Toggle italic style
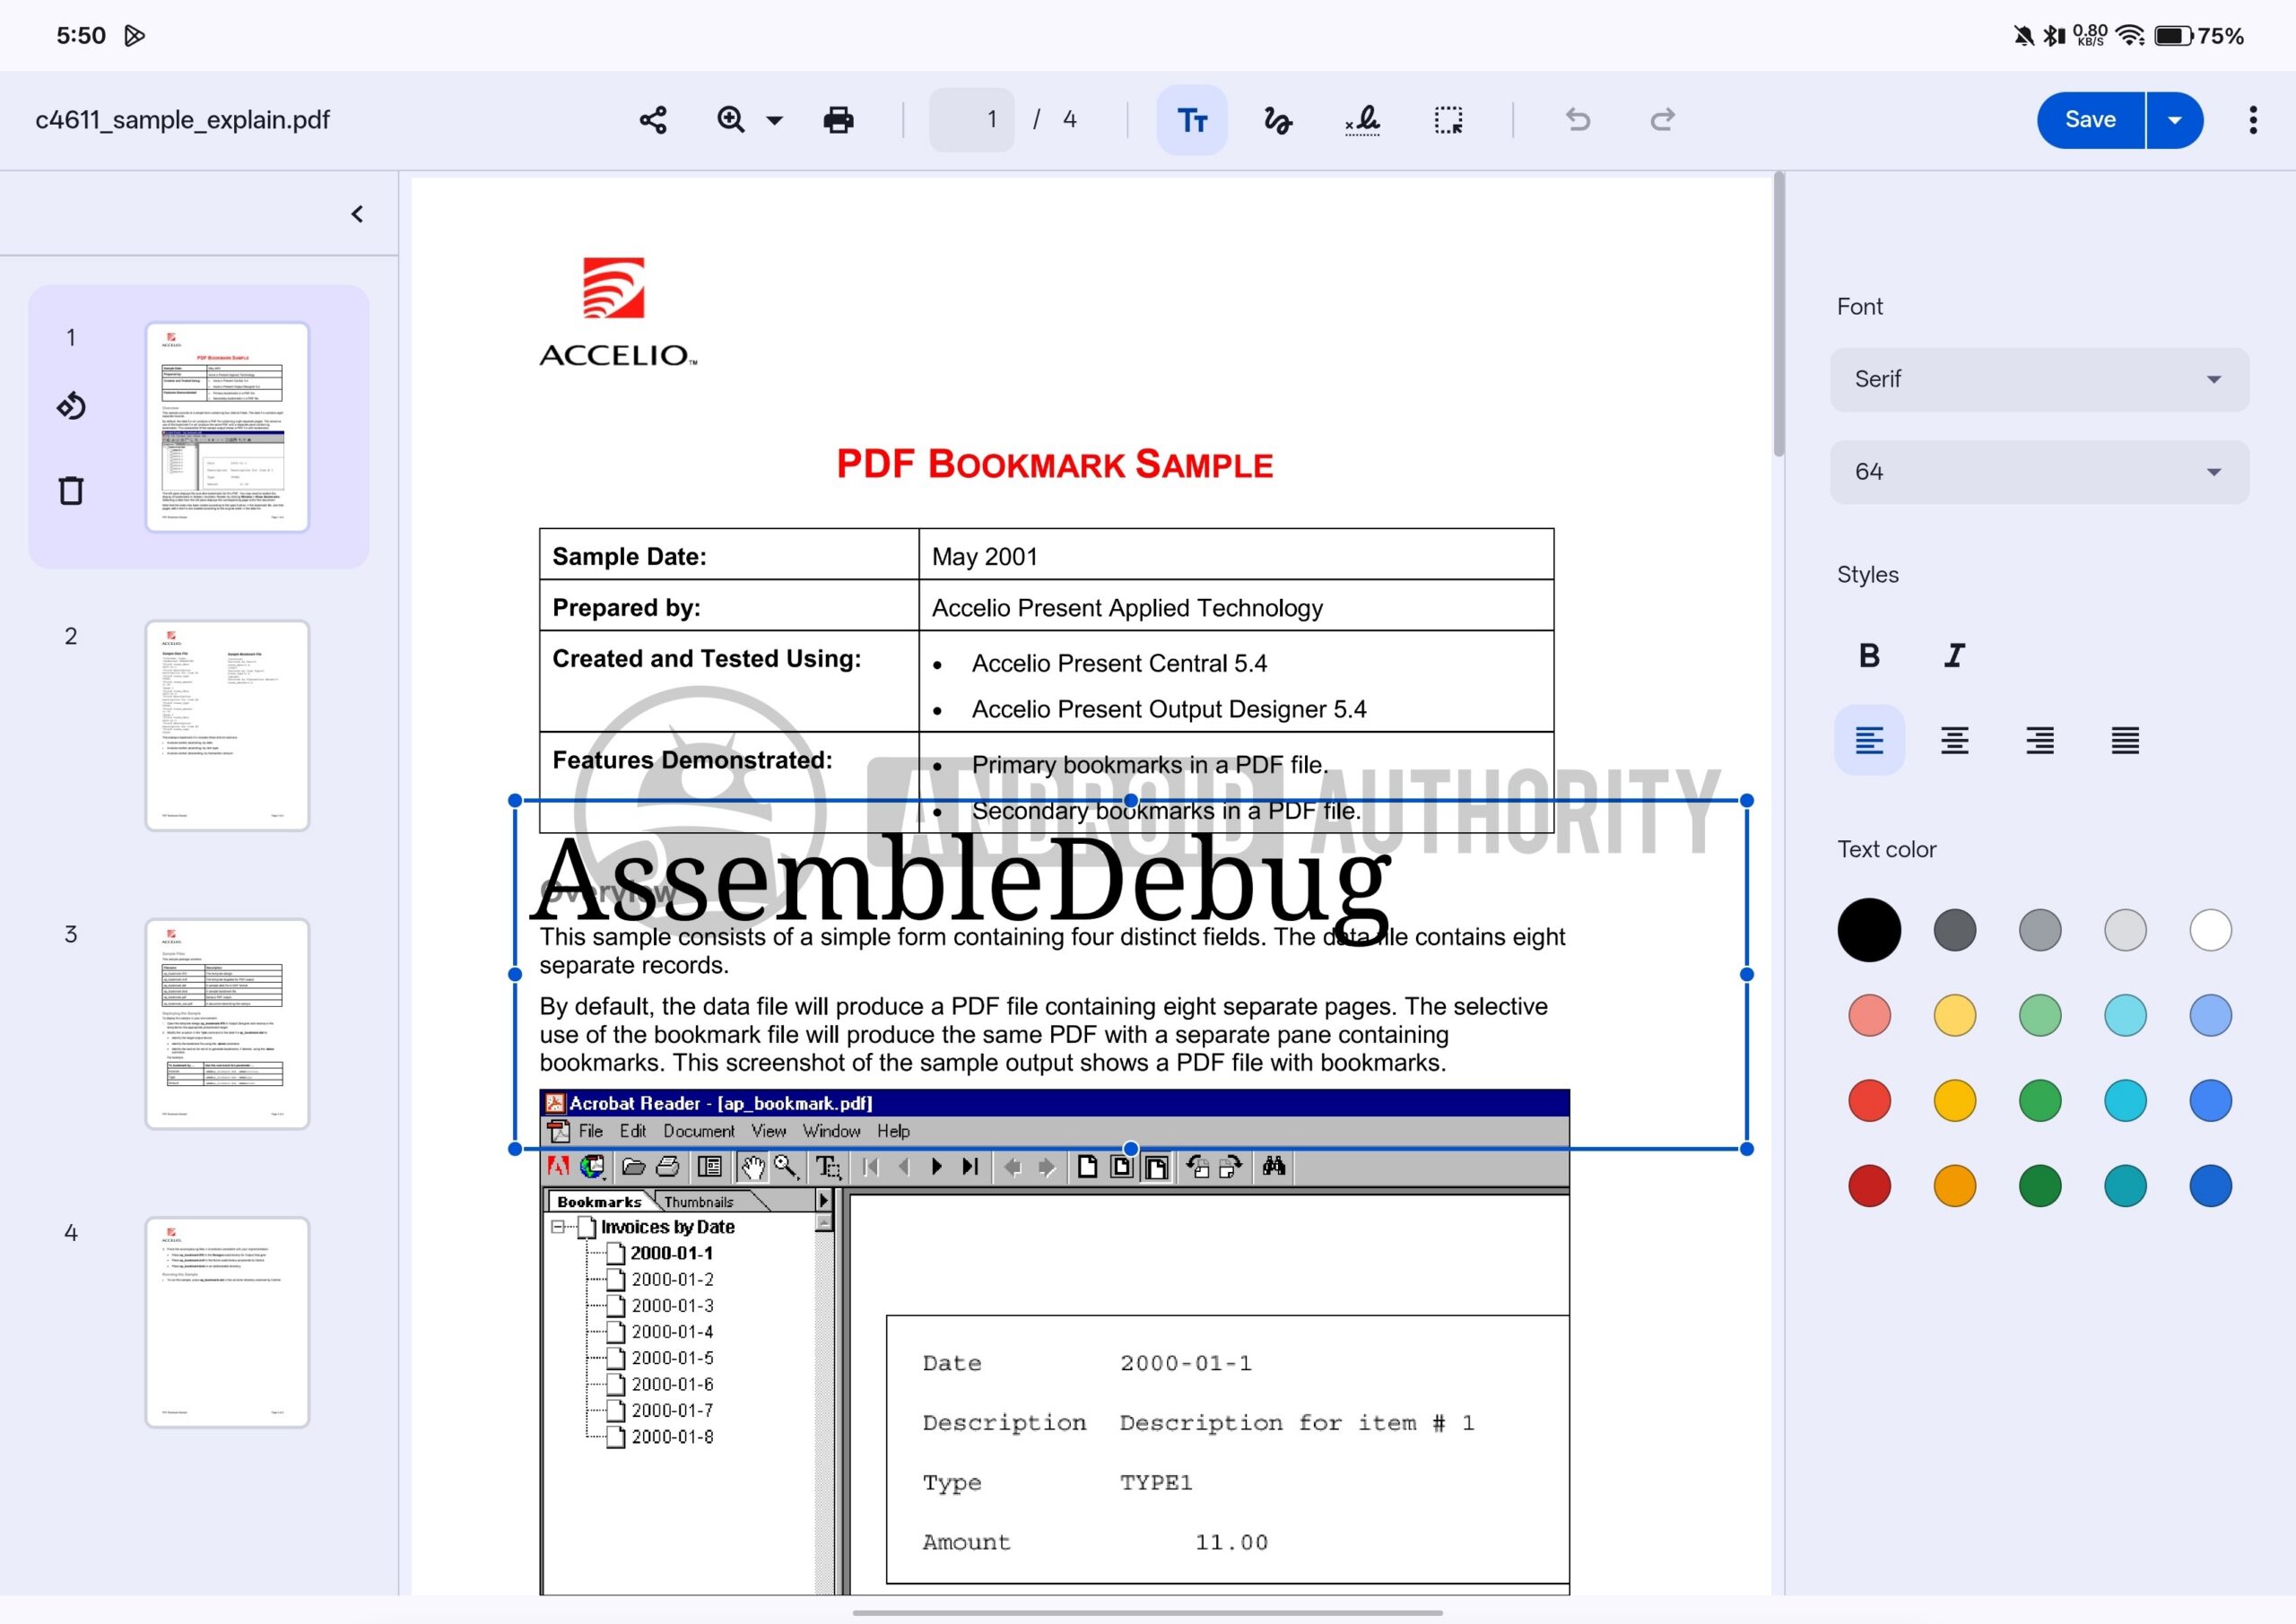Screen dimensions: 2296x1624 [1954, 656]
